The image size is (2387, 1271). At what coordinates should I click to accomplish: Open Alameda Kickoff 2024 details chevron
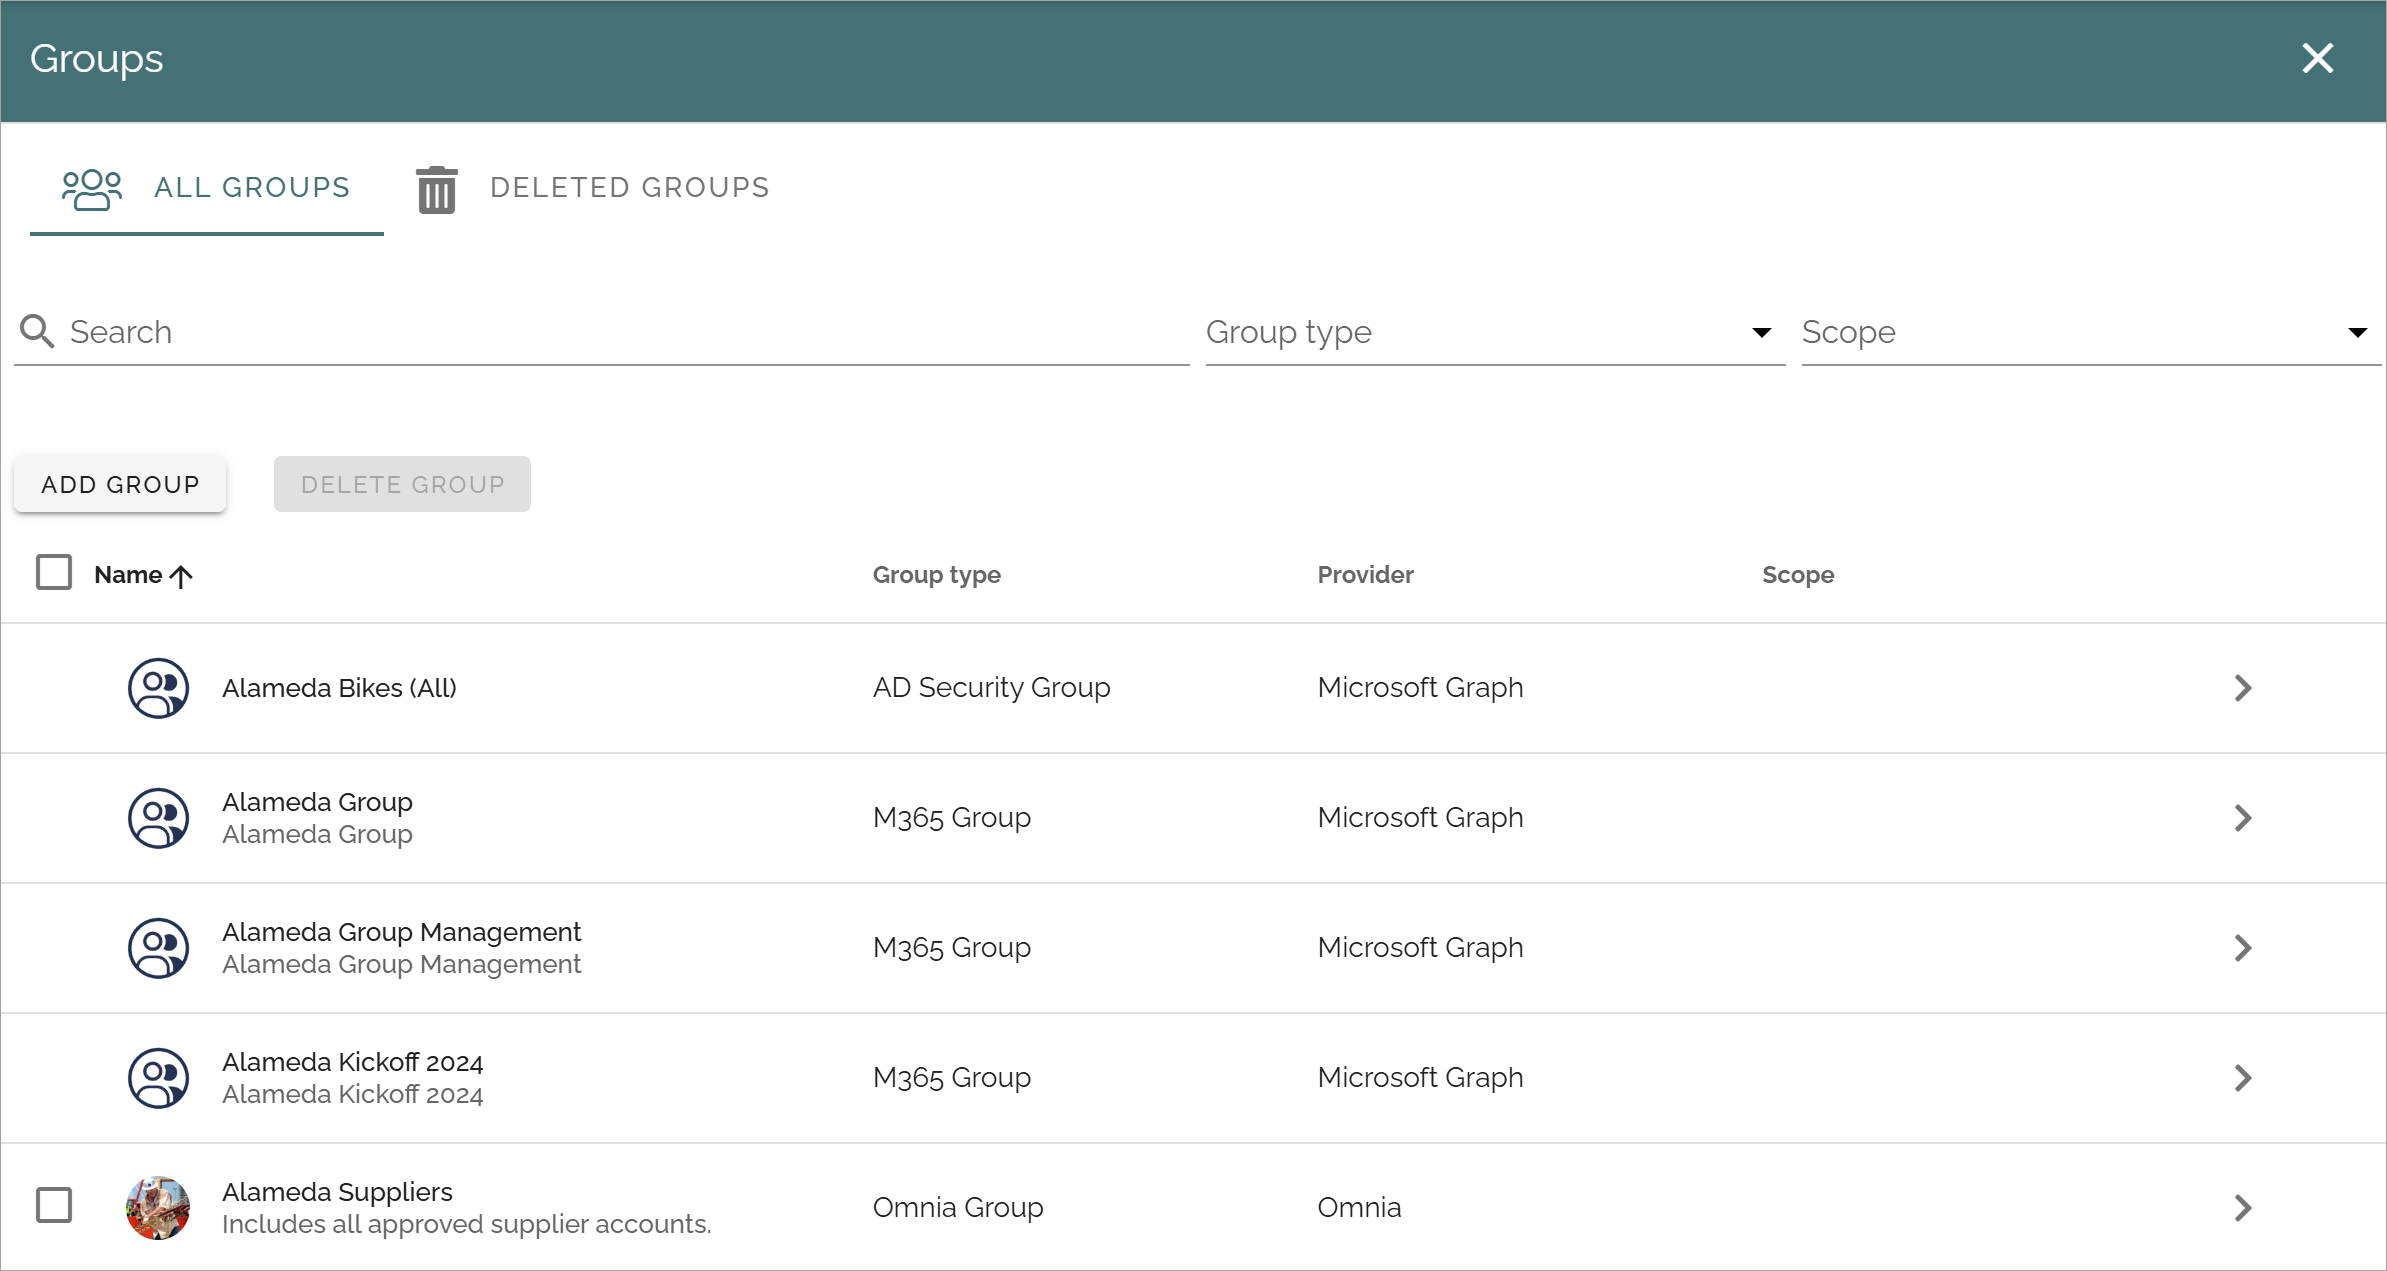coord(2243,1078)
